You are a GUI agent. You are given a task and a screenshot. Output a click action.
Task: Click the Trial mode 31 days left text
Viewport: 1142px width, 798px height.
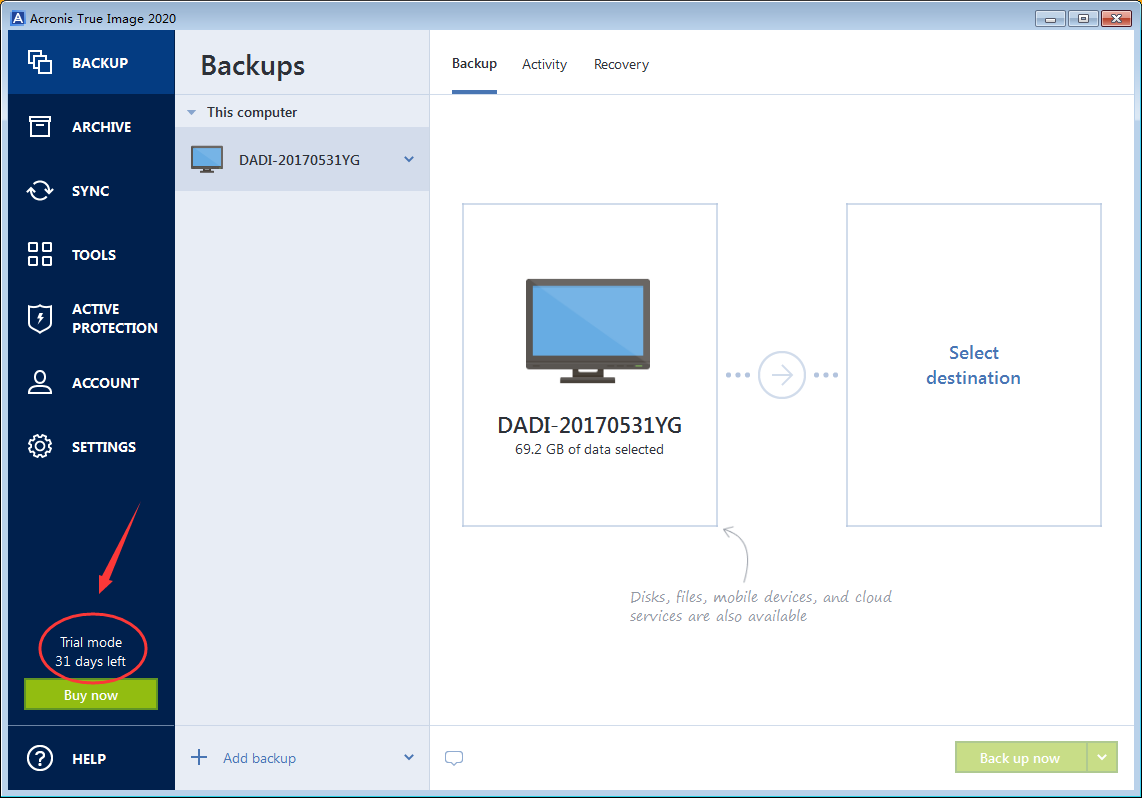tap(91, 652)
